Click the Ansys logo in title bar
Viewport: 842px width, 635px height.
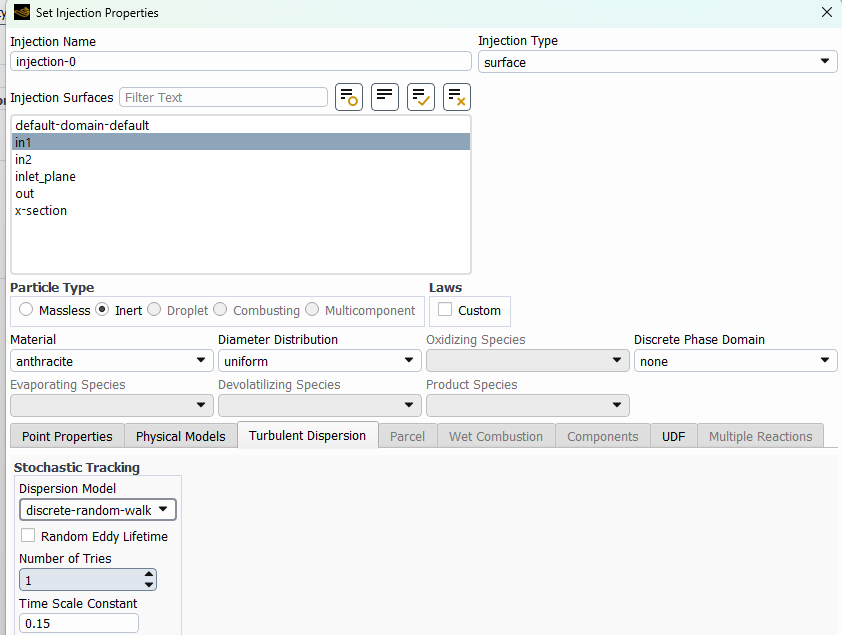(21, 13)
